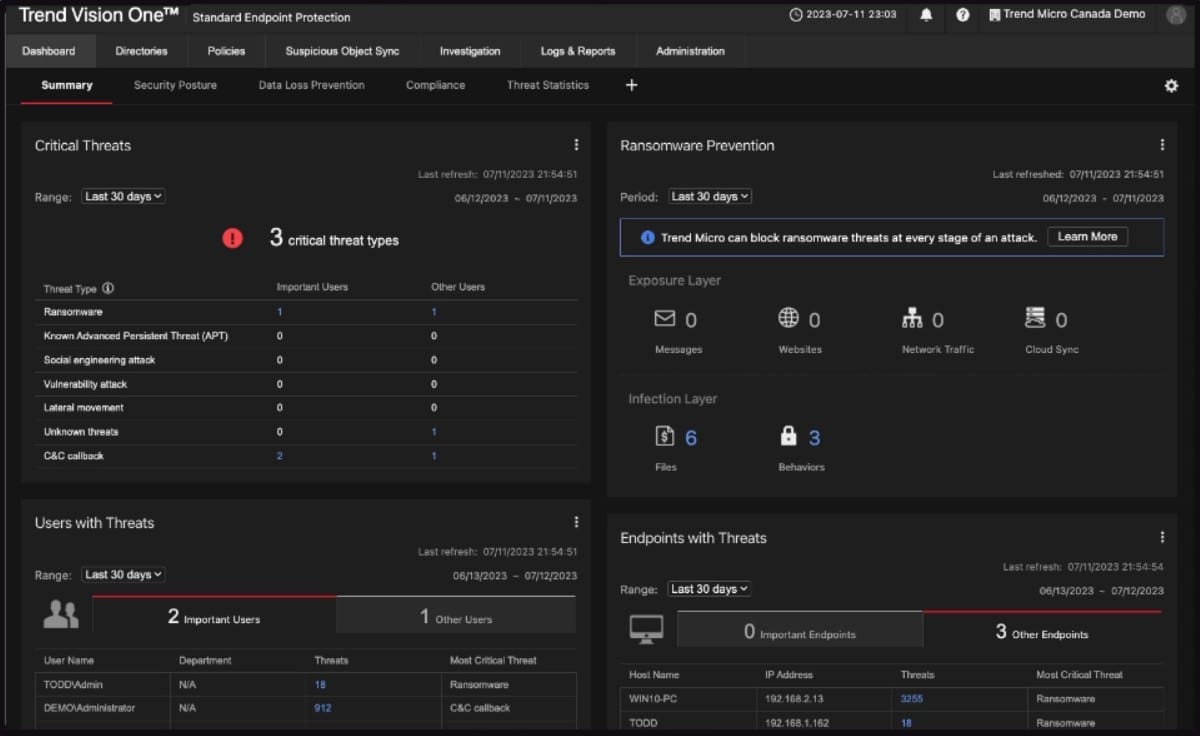Click the Cloud Sync icon
The height and width of the screenshot is (736, 1200).
(1036, 318)
